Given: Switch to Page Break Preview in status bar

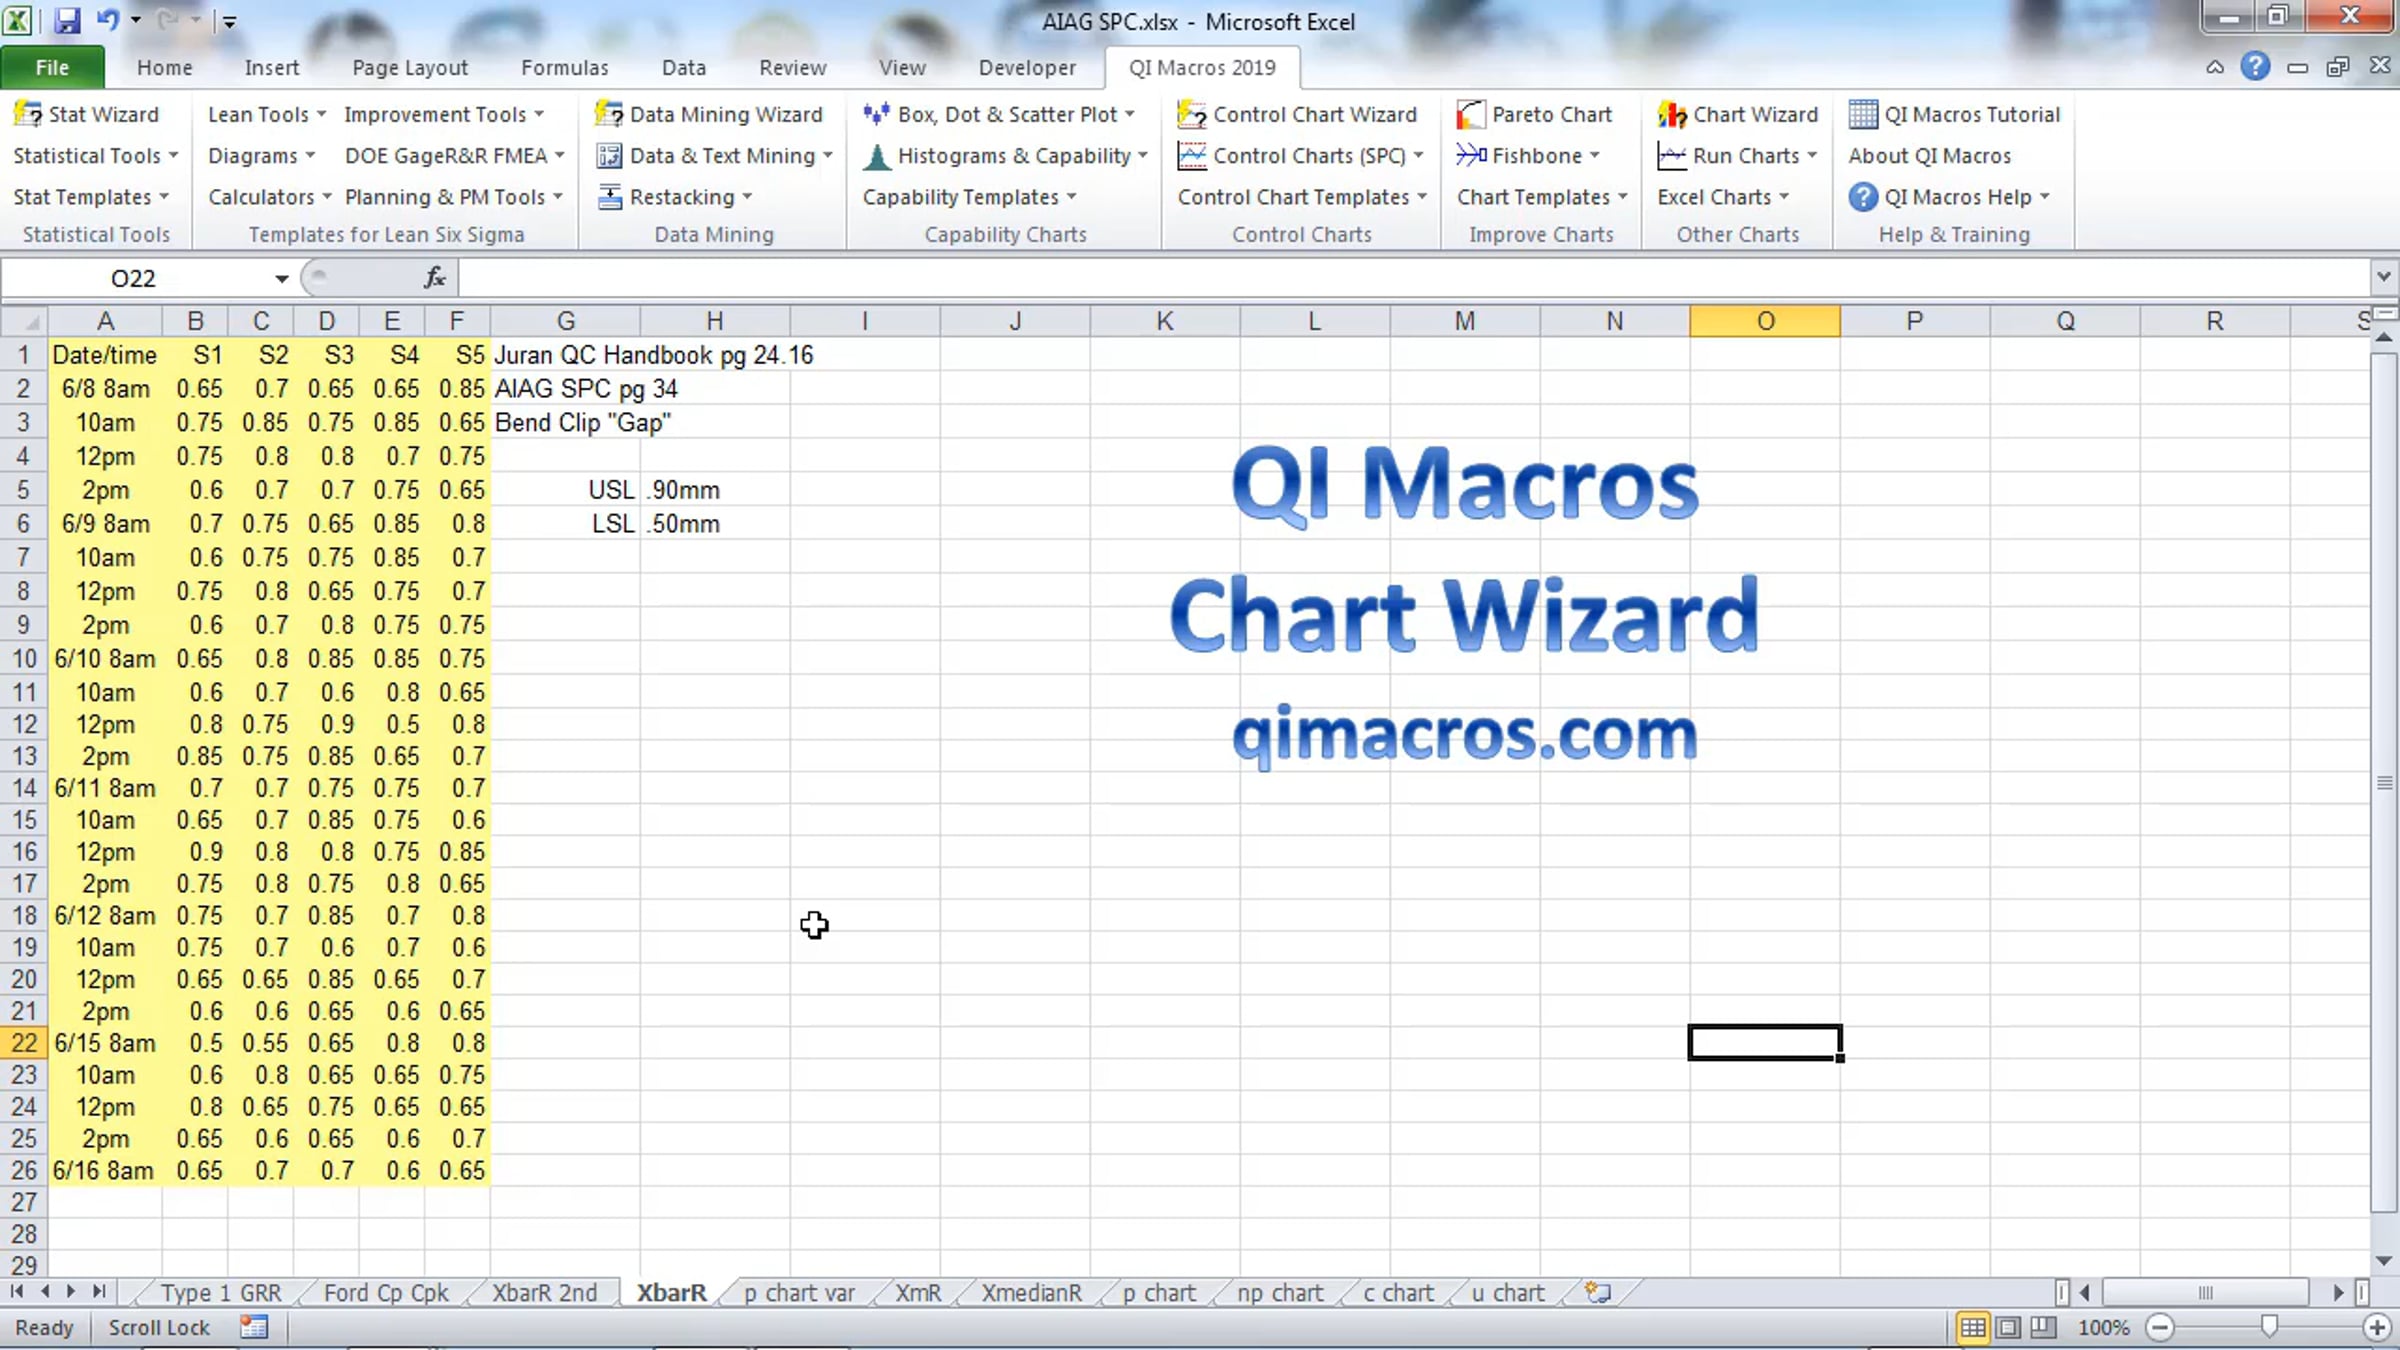Looking at the screenshot, I should (2043, 1328).
